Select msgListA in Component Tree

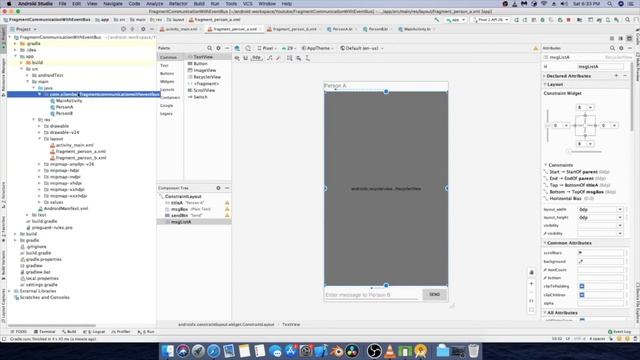click(x=181, y=222)
